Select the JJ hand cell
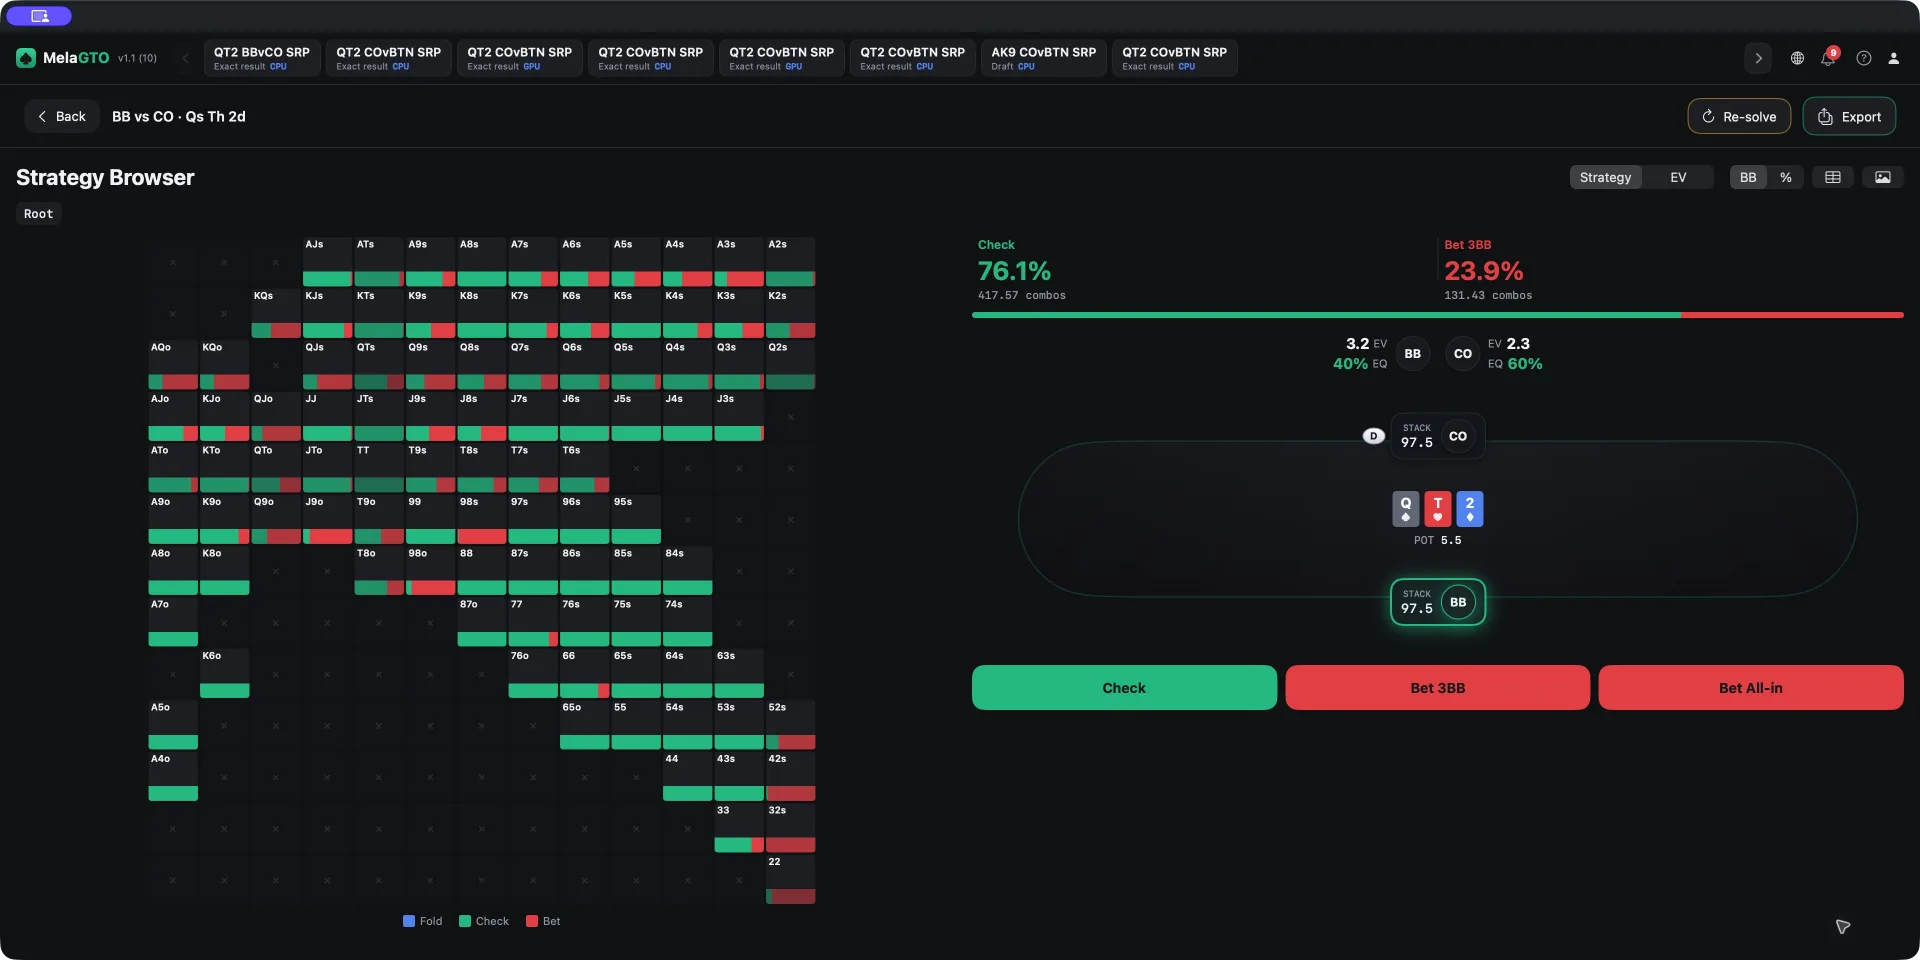This screenshot has width=1920, height=960. point(327,417)
